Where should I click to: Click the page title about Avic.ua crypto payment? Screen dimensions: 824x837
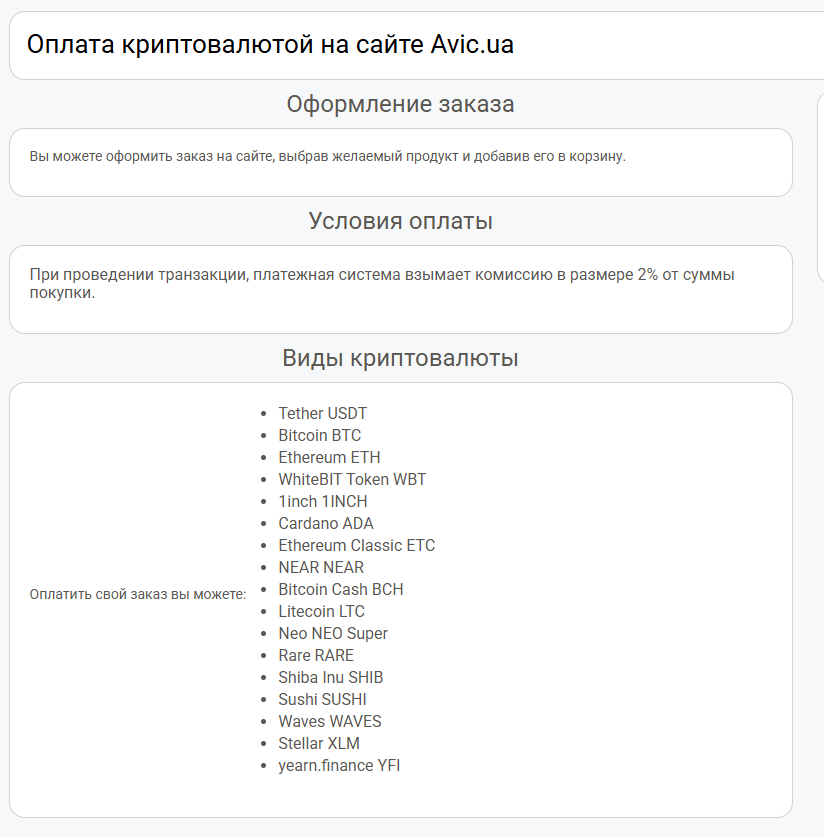(x=270, y=45)
